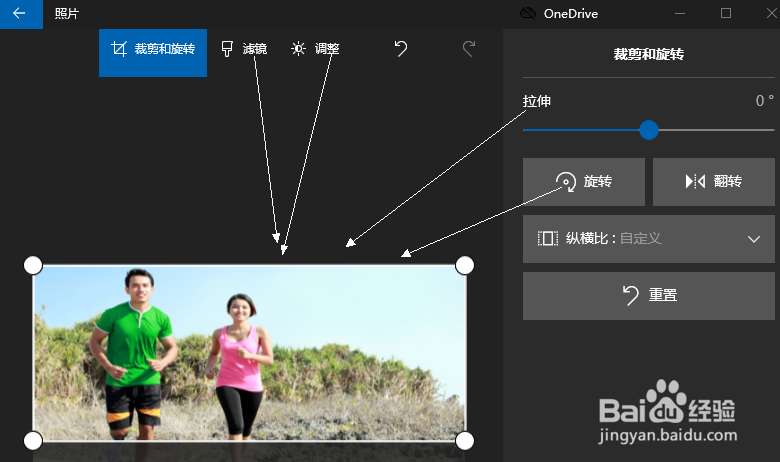Viewport: 780px width, 462px height.
Task: Click the bottom-right crop handle
Action: coord(465,441)
